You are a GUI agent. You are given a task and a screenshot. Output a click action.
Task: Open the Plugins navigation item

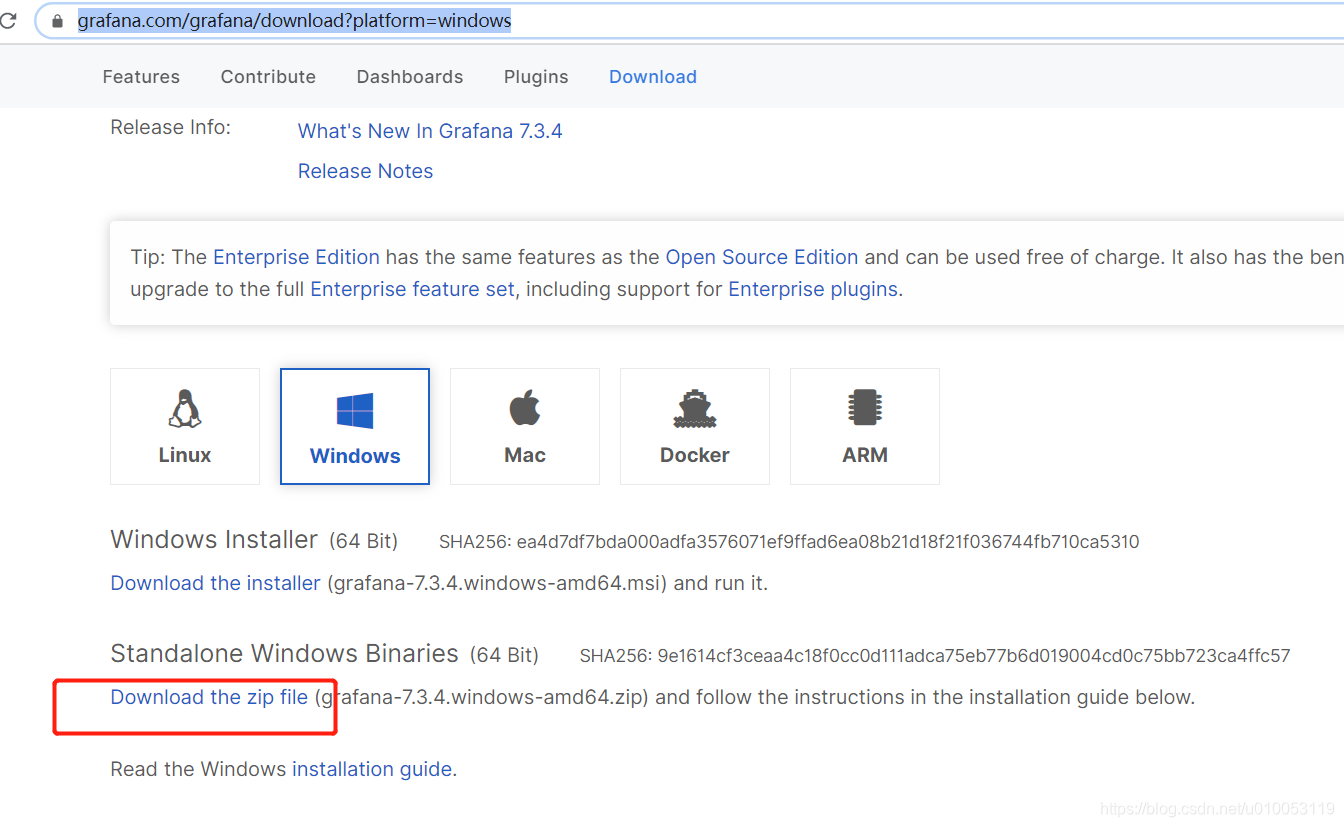click(x=536, y=77)
